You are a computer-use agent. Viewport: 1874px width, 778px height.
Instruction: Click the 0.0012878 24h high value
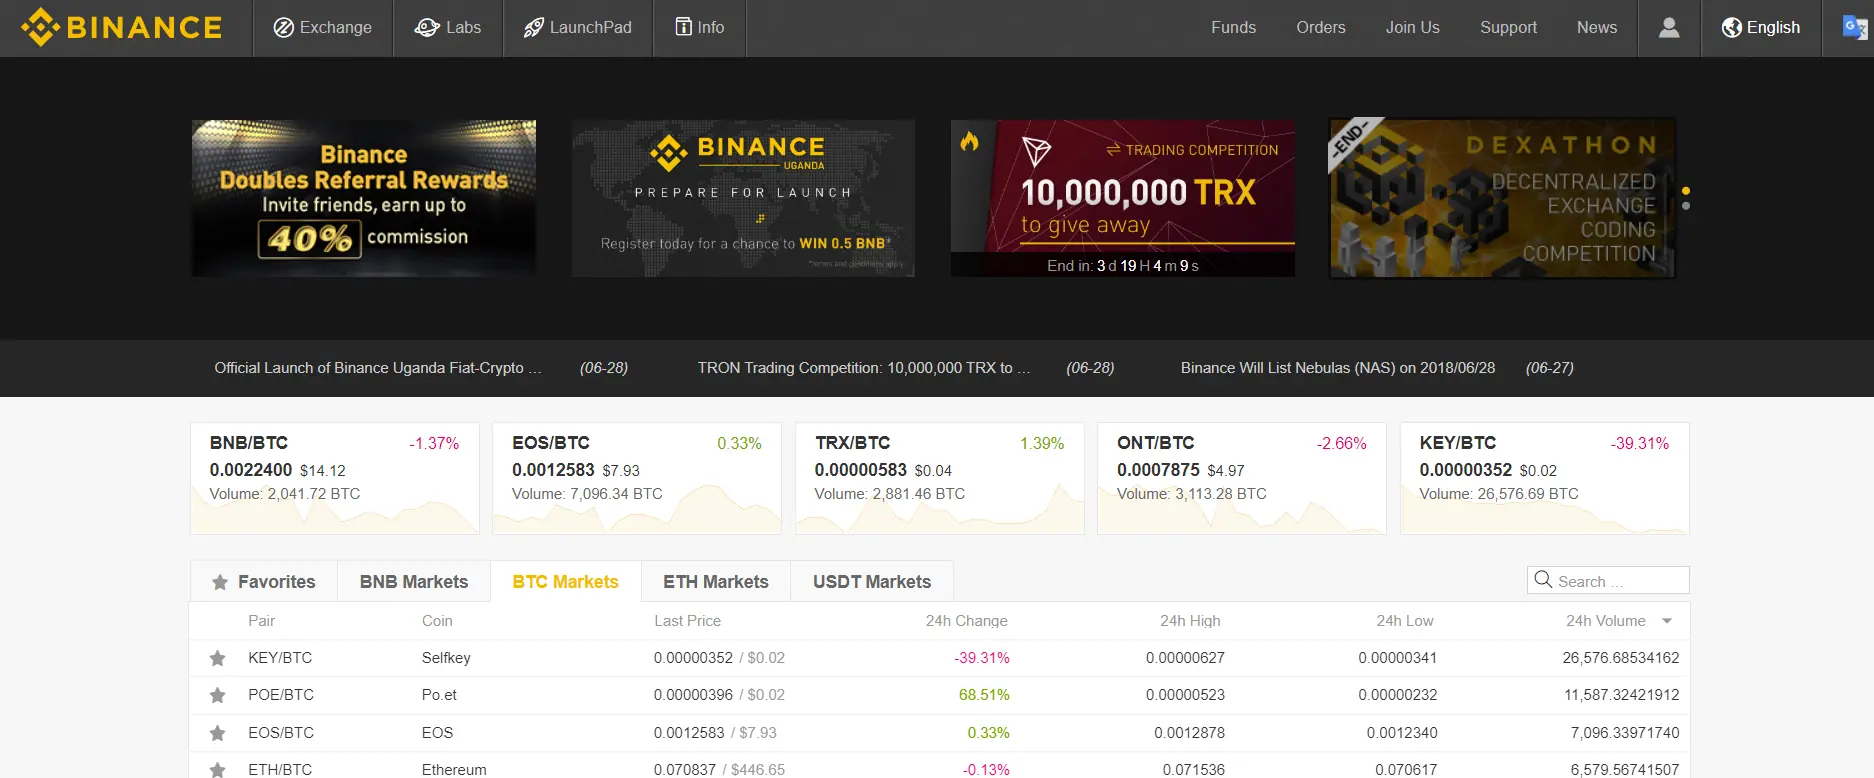(1189, 733)
